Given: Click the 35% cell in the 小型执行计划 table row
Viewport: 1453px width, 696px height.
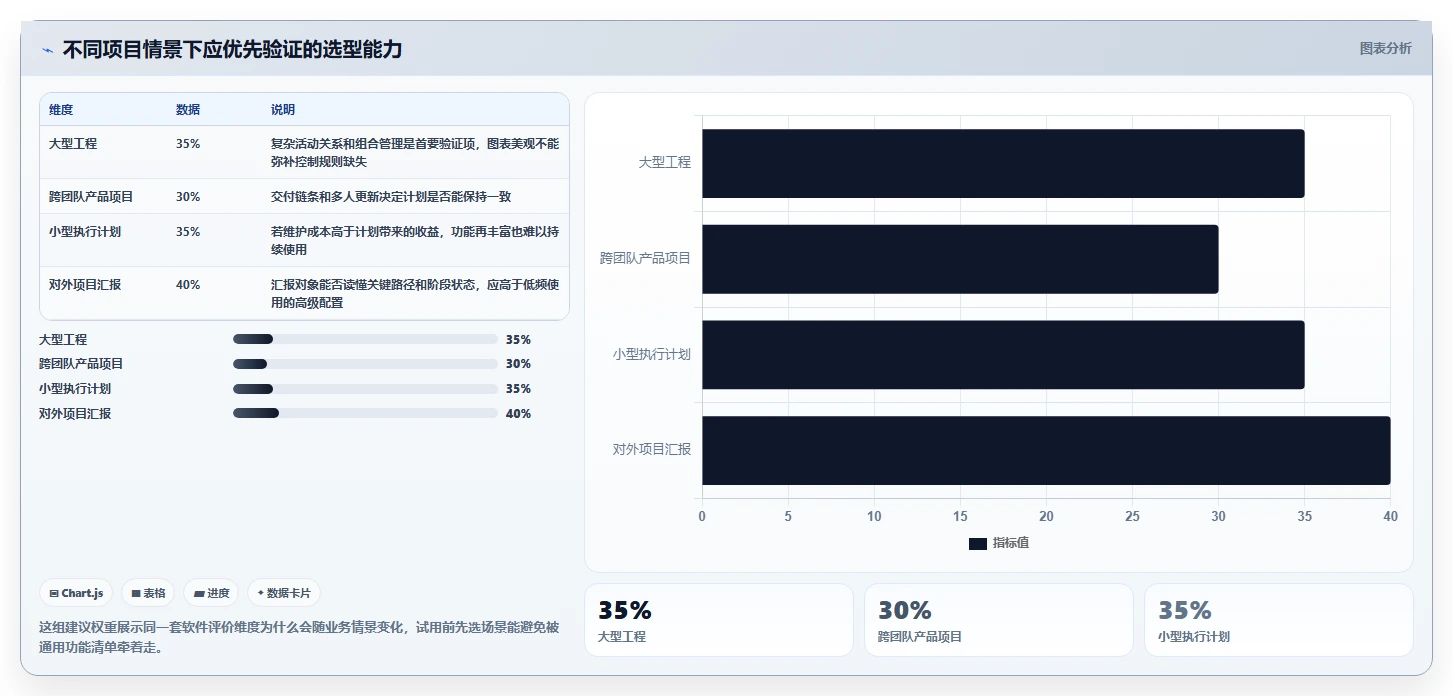Looking at the screenshot, I should (188, 232).
